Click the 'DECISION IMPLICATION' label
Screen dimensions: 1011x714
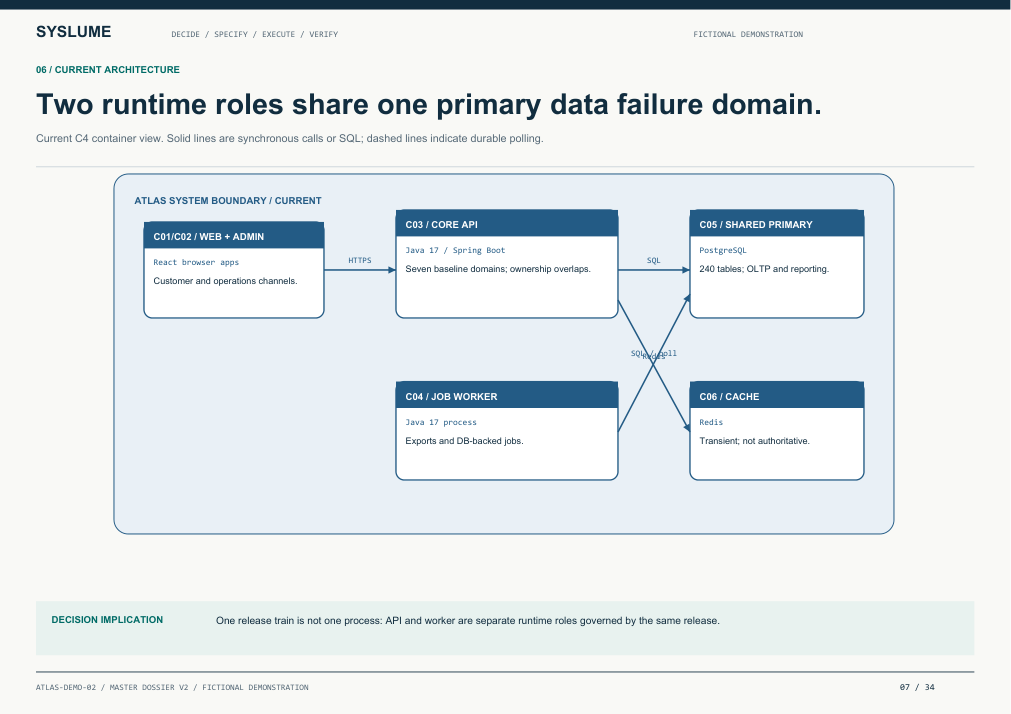pos(107,620)
